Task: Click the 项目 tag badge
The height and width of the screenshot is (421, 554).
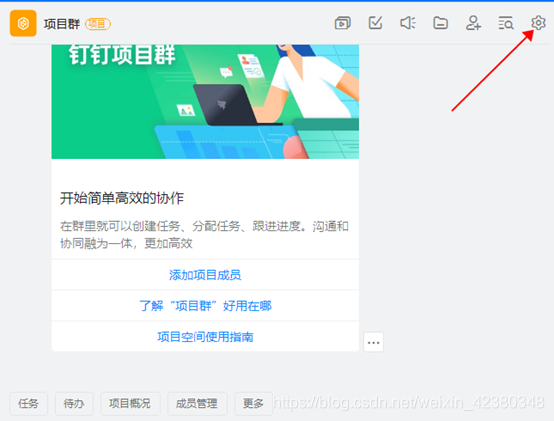Action: pyautogui.click(x=98, y=24)
